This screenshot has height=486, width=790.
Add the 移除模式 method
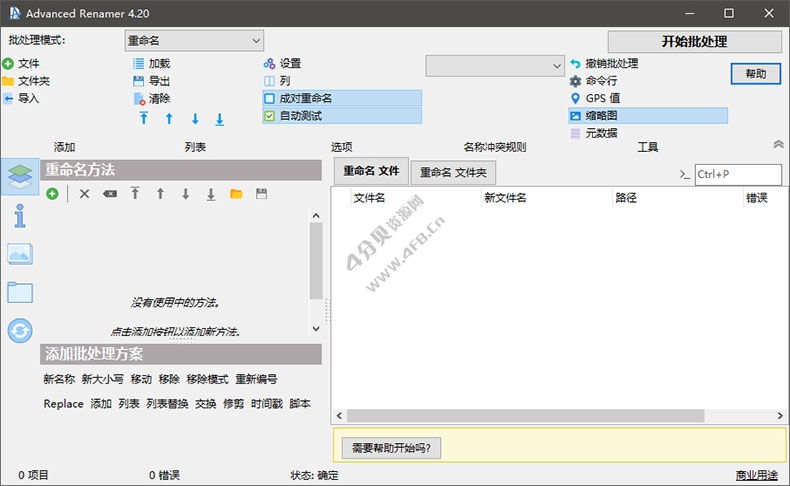(207, 379)
